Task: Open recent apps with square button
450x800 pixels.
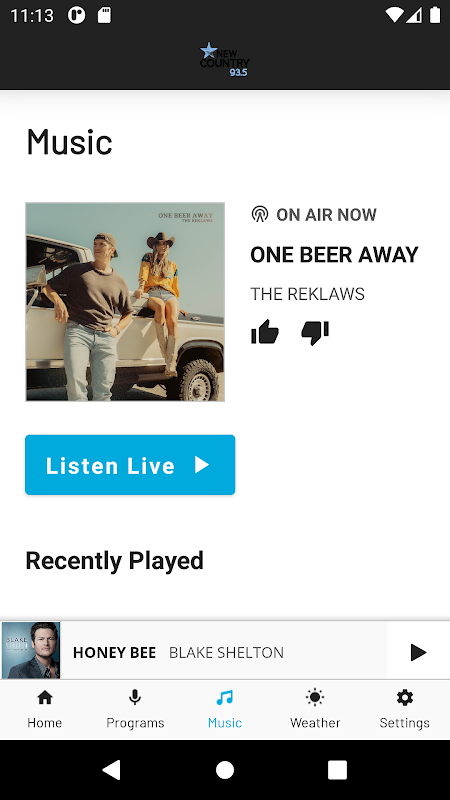Action: pyautogui.click(x=337, y=770)
